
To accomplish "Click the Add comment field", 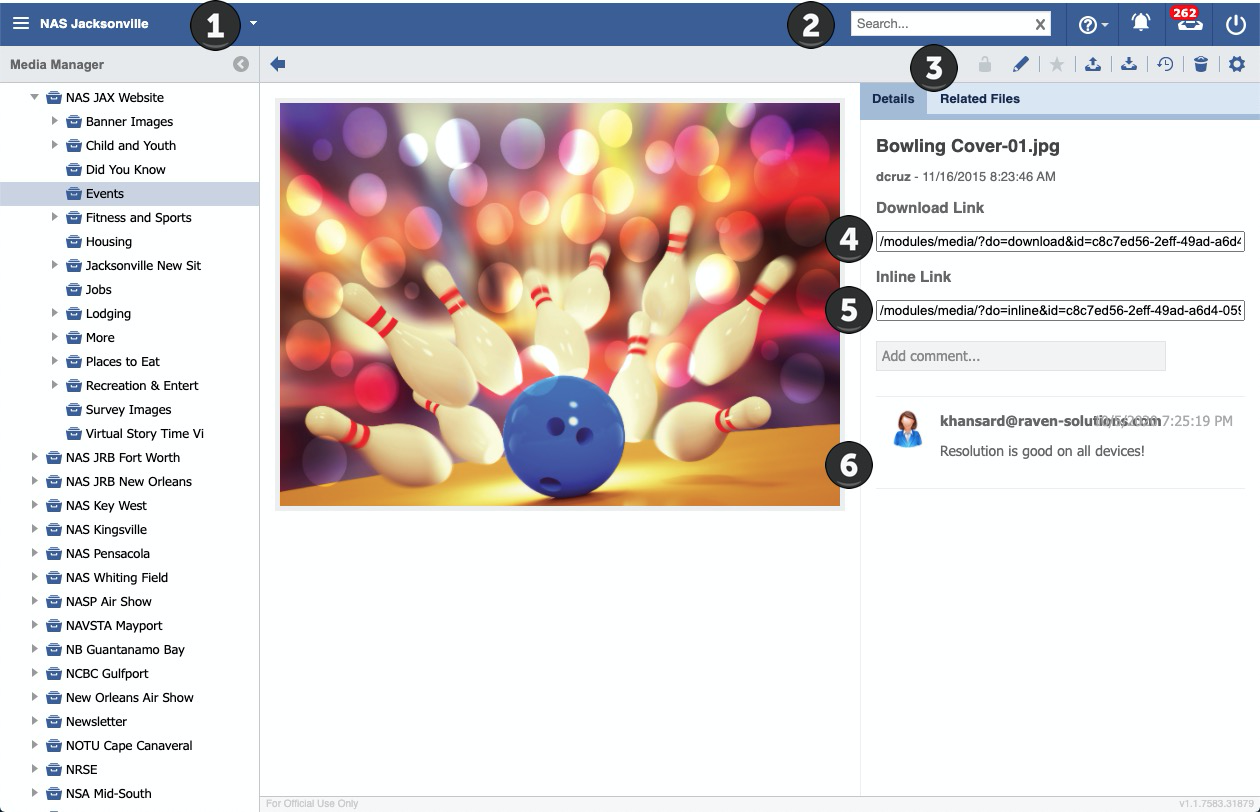I will 1020,356.
